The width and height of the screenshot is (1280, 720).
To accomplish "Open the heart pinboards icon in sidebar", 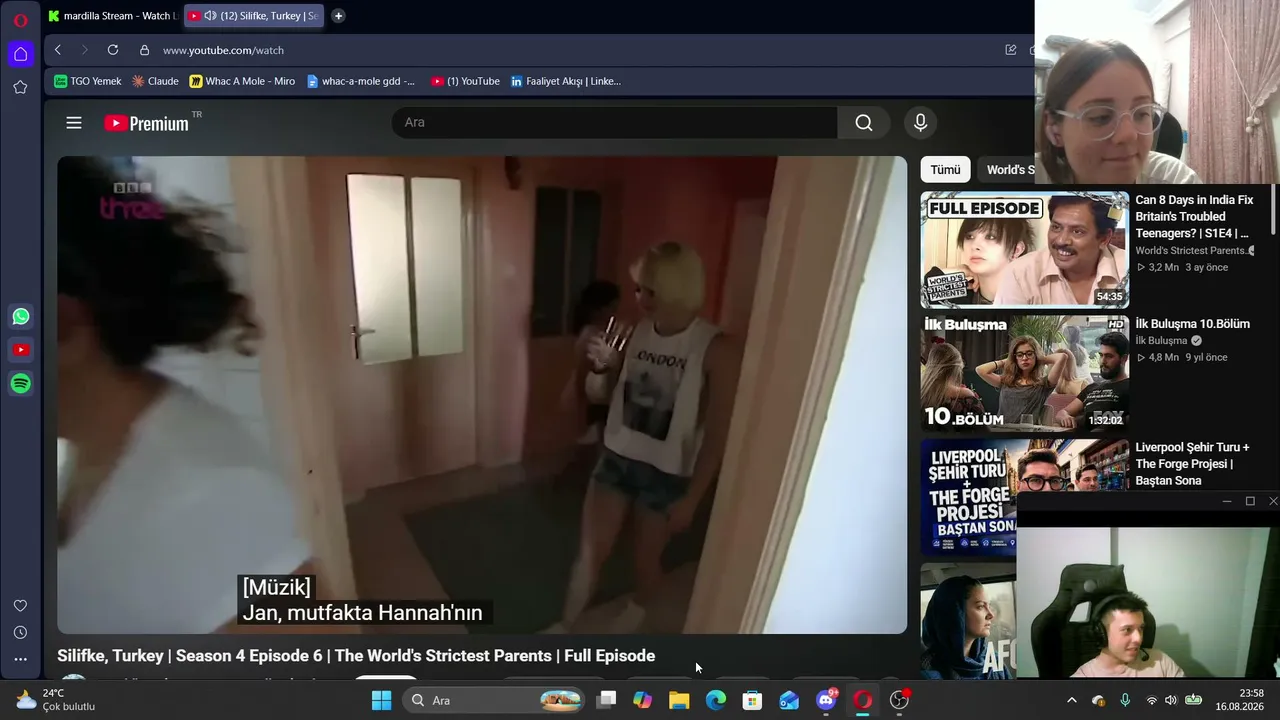I will coord(20,606).
